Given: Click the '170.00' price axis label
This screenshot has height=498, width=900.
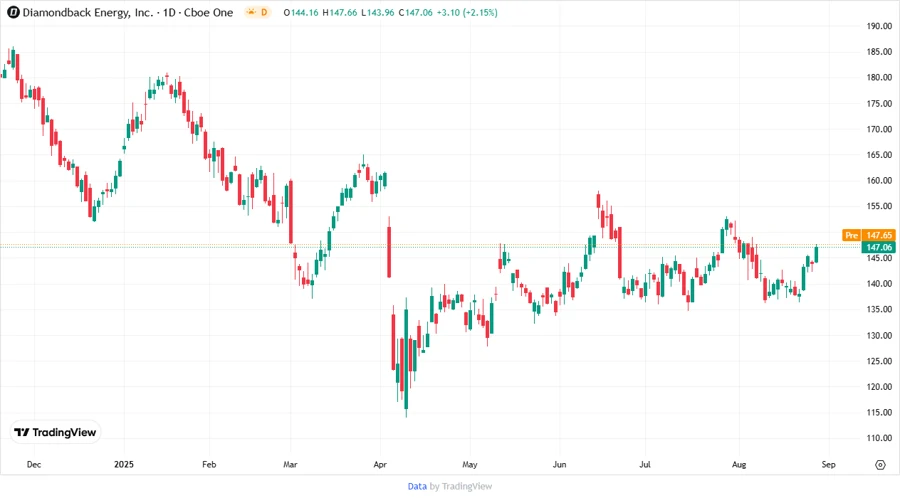Looking at the screenshot, I should [x=879, y=129].
